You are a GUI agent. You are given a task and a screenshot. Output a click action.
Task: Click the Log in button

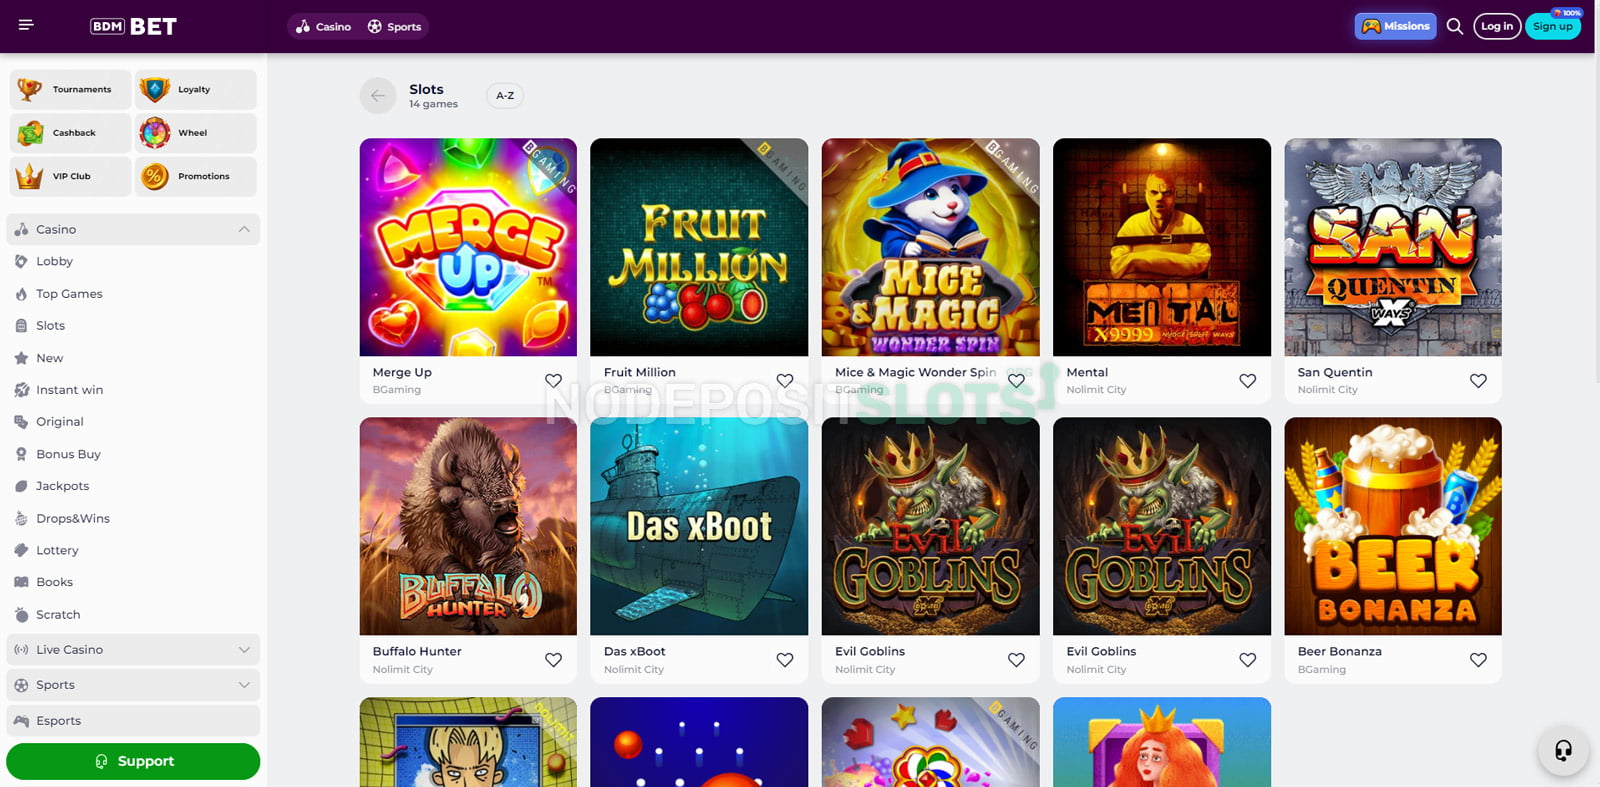point(1497,26)
